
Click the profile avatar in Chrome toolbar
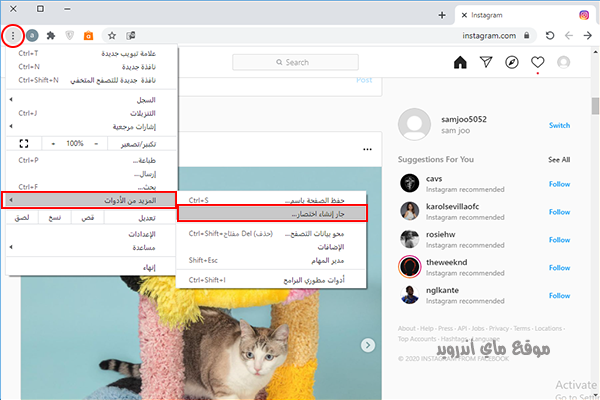(x=32, y=36)
